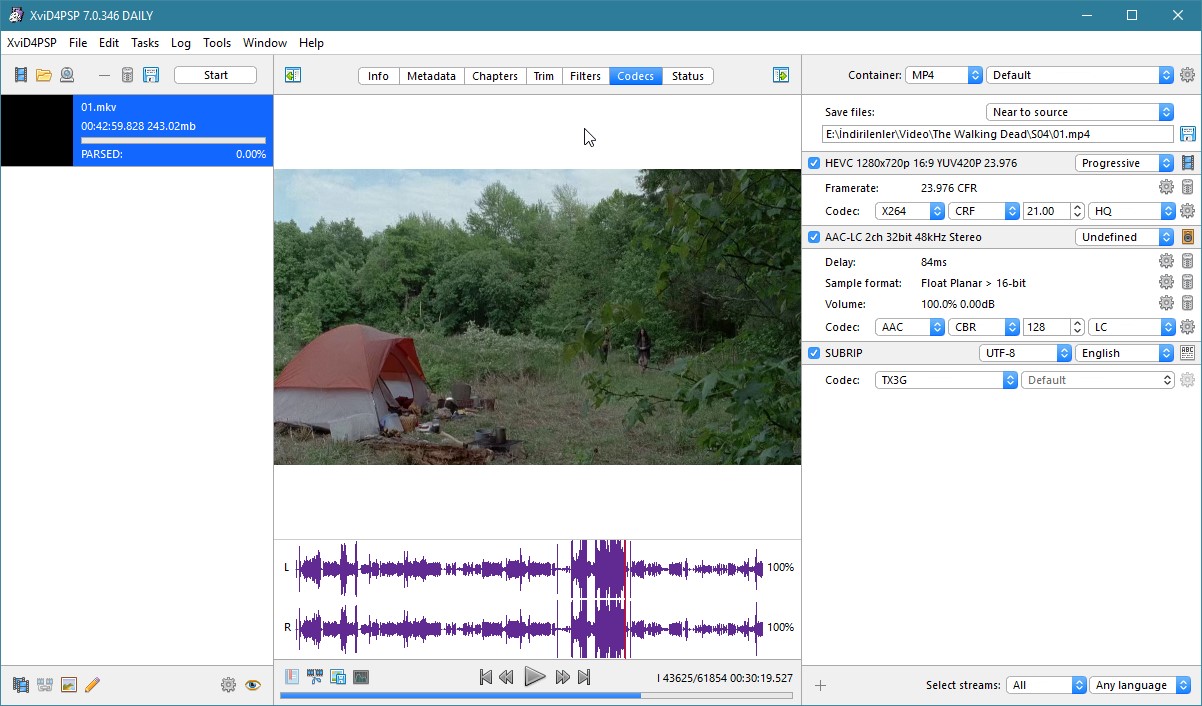Click the save destination floppy icon beside path
This screenshot has width=1202, height=706.
coord(1188,134)
